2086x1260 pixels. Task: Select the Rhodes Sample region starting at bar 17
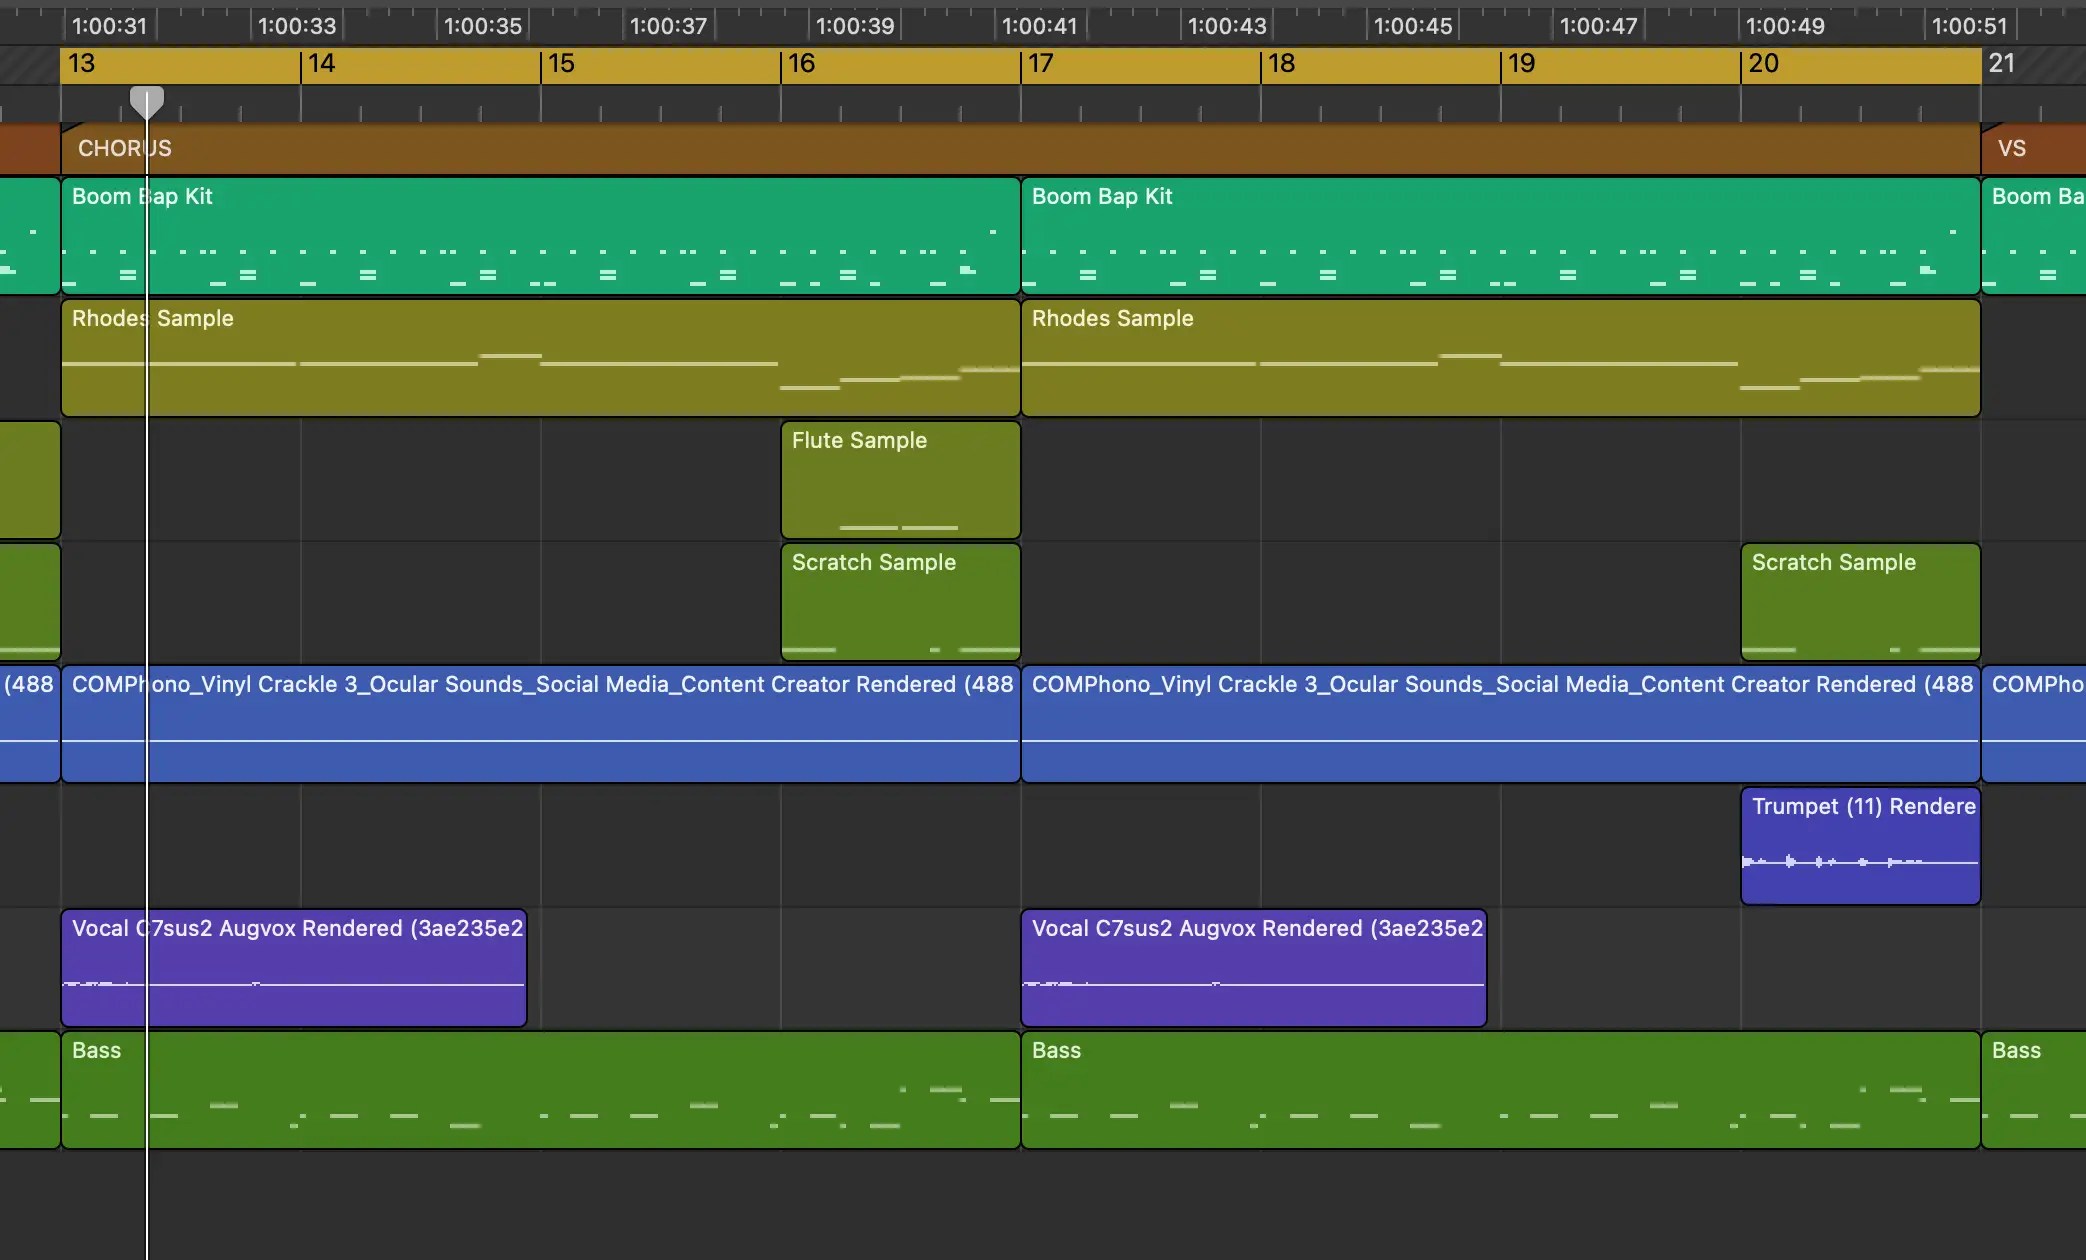(x=1500, y=358)
